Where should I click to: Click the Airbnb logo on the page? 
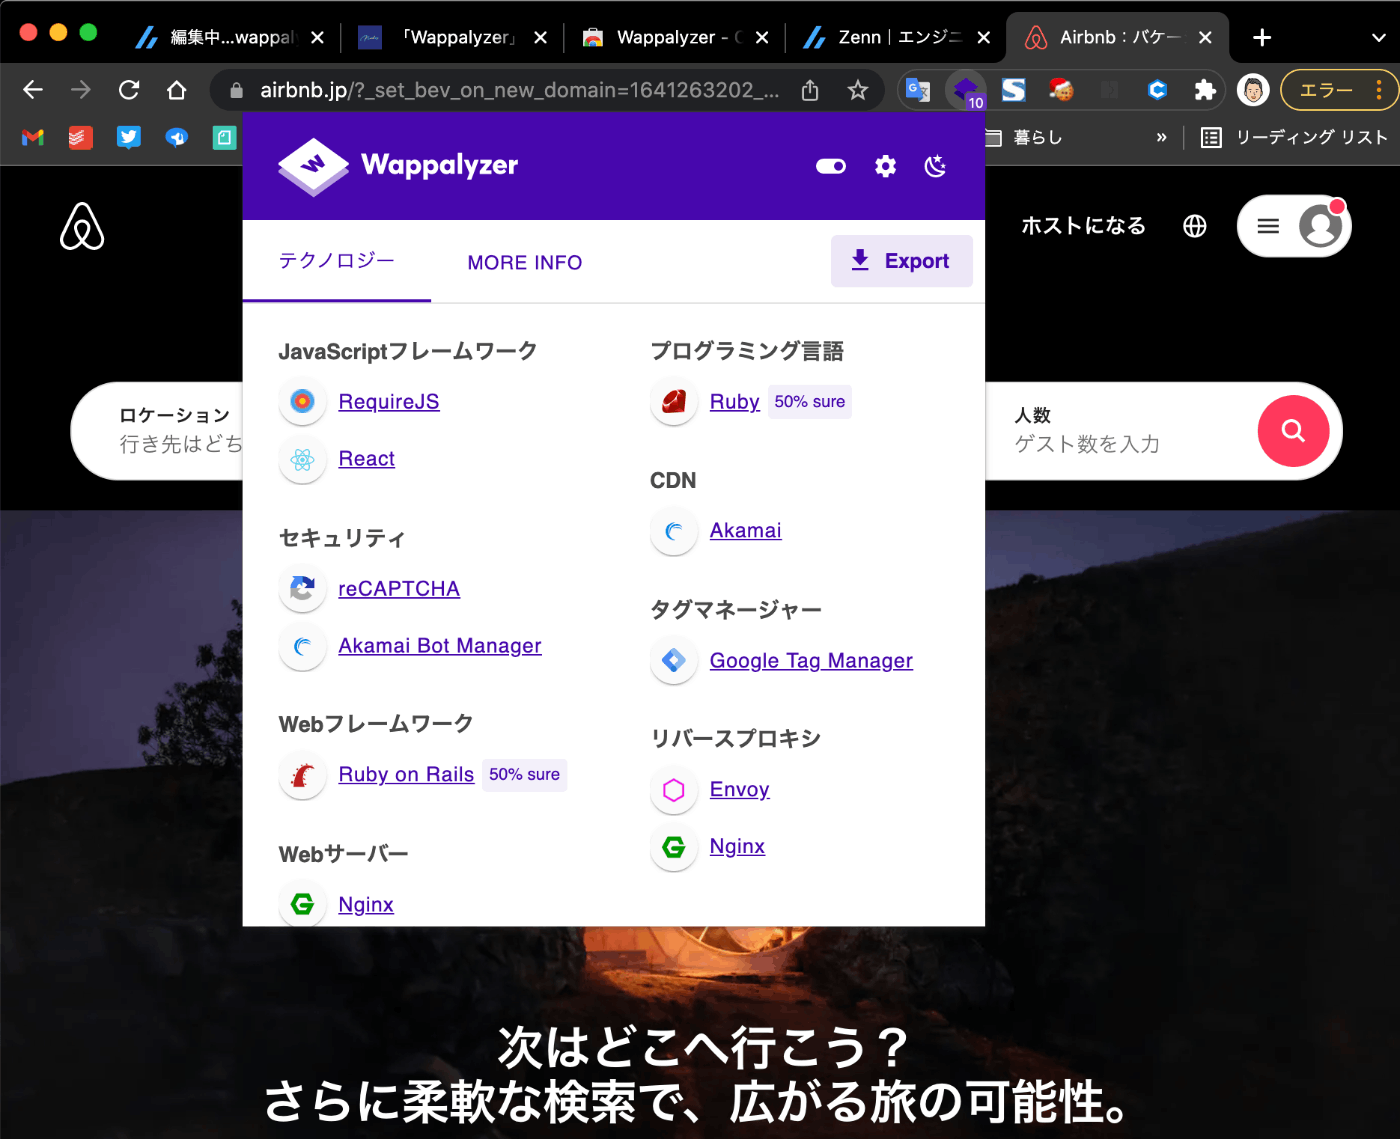click(82, 226)
